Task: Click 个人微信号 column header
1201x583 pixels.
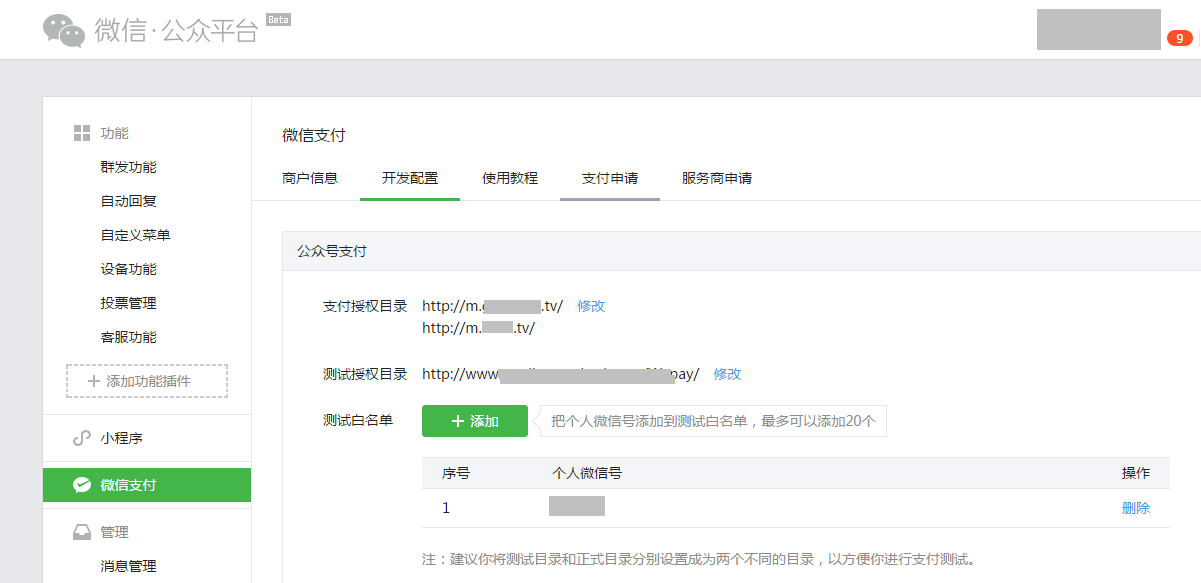Action: coord(587,473)
